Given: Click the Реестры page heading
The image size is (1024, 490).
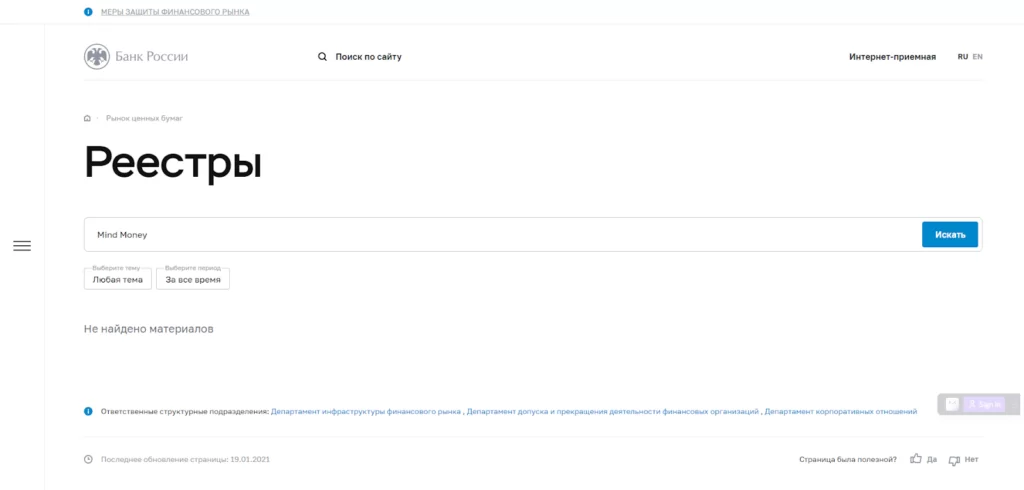Looking at the screenshot, I should (x=173, y=163).
